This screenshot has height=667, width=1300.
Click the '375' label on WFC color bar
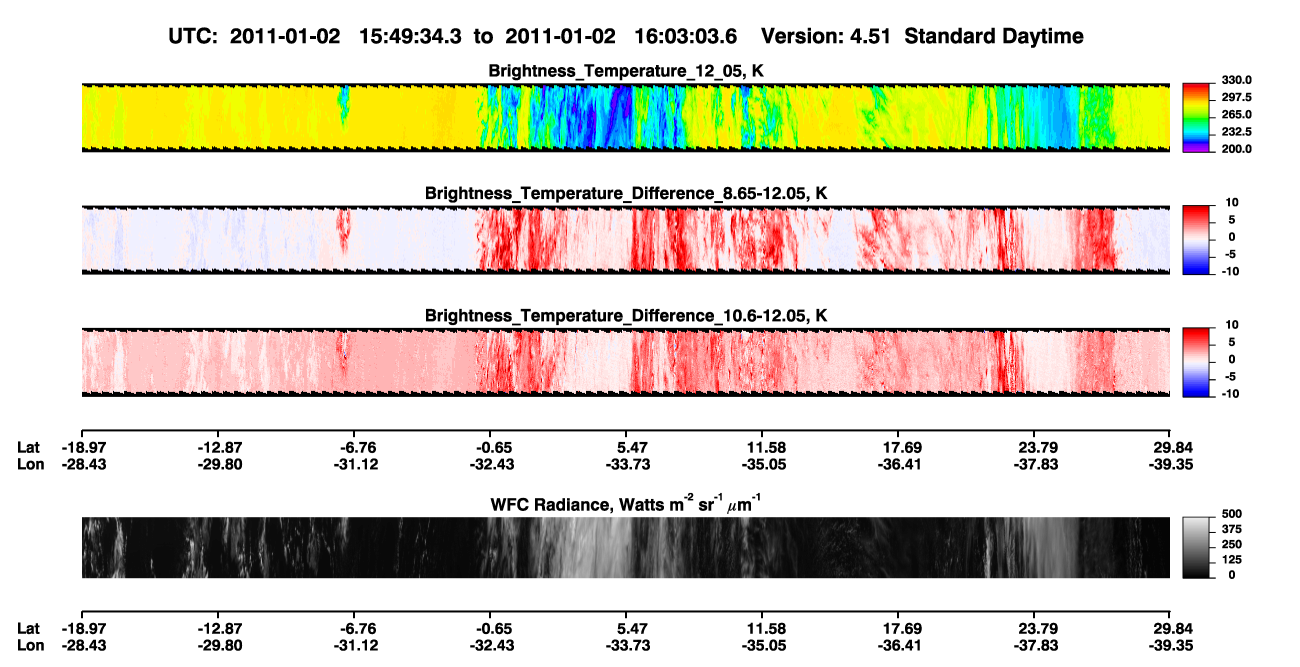pyautogui.click(x=1231, y=528)
